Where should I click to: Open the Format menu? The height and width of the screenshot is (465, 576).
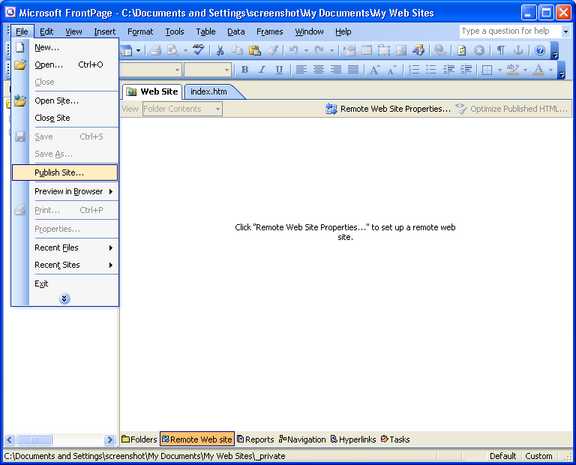point(140,32)
